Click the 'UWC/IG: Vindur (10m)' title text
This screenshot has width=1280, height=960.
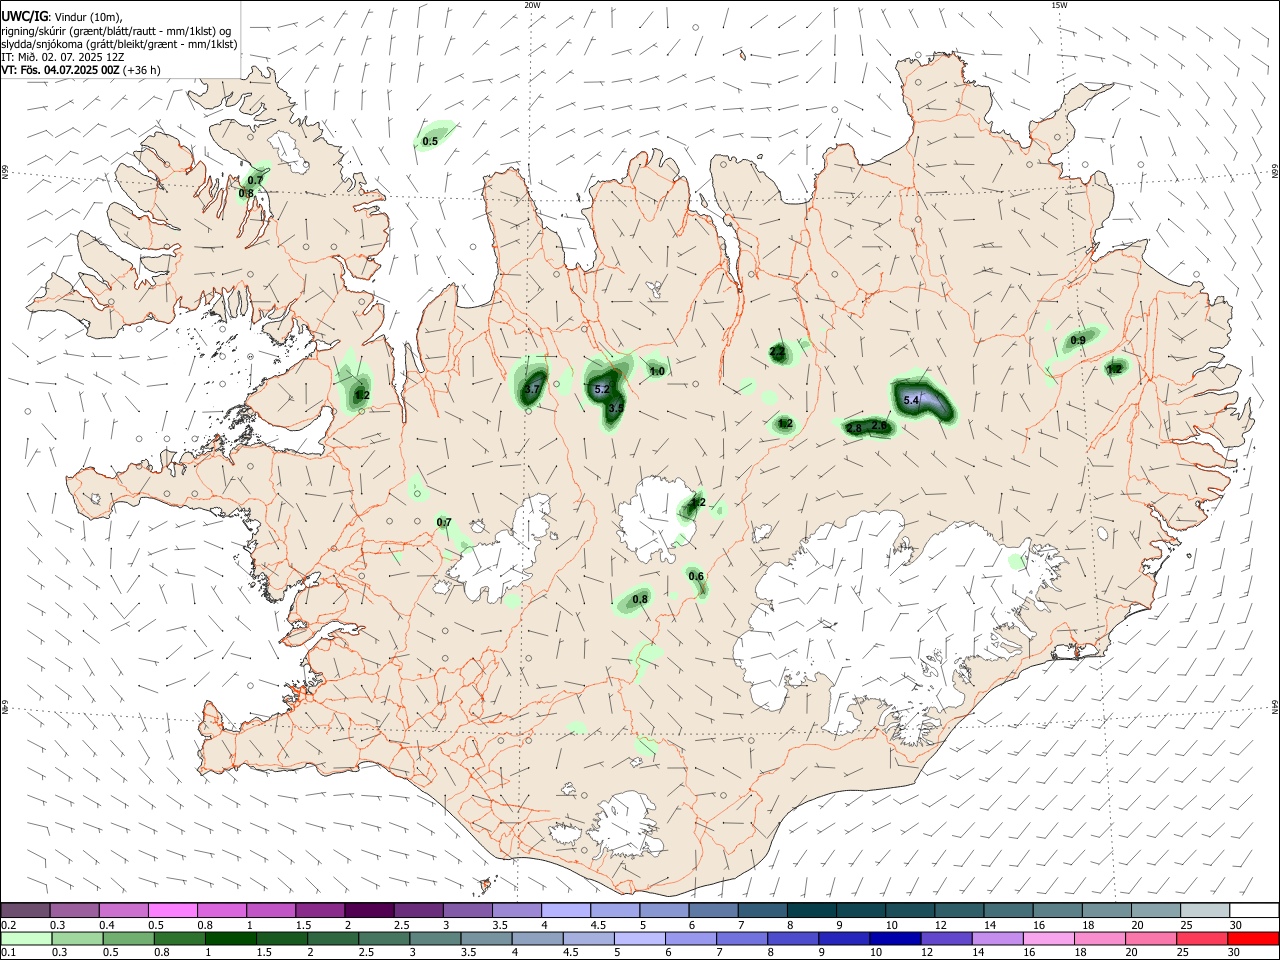[61, 16]
